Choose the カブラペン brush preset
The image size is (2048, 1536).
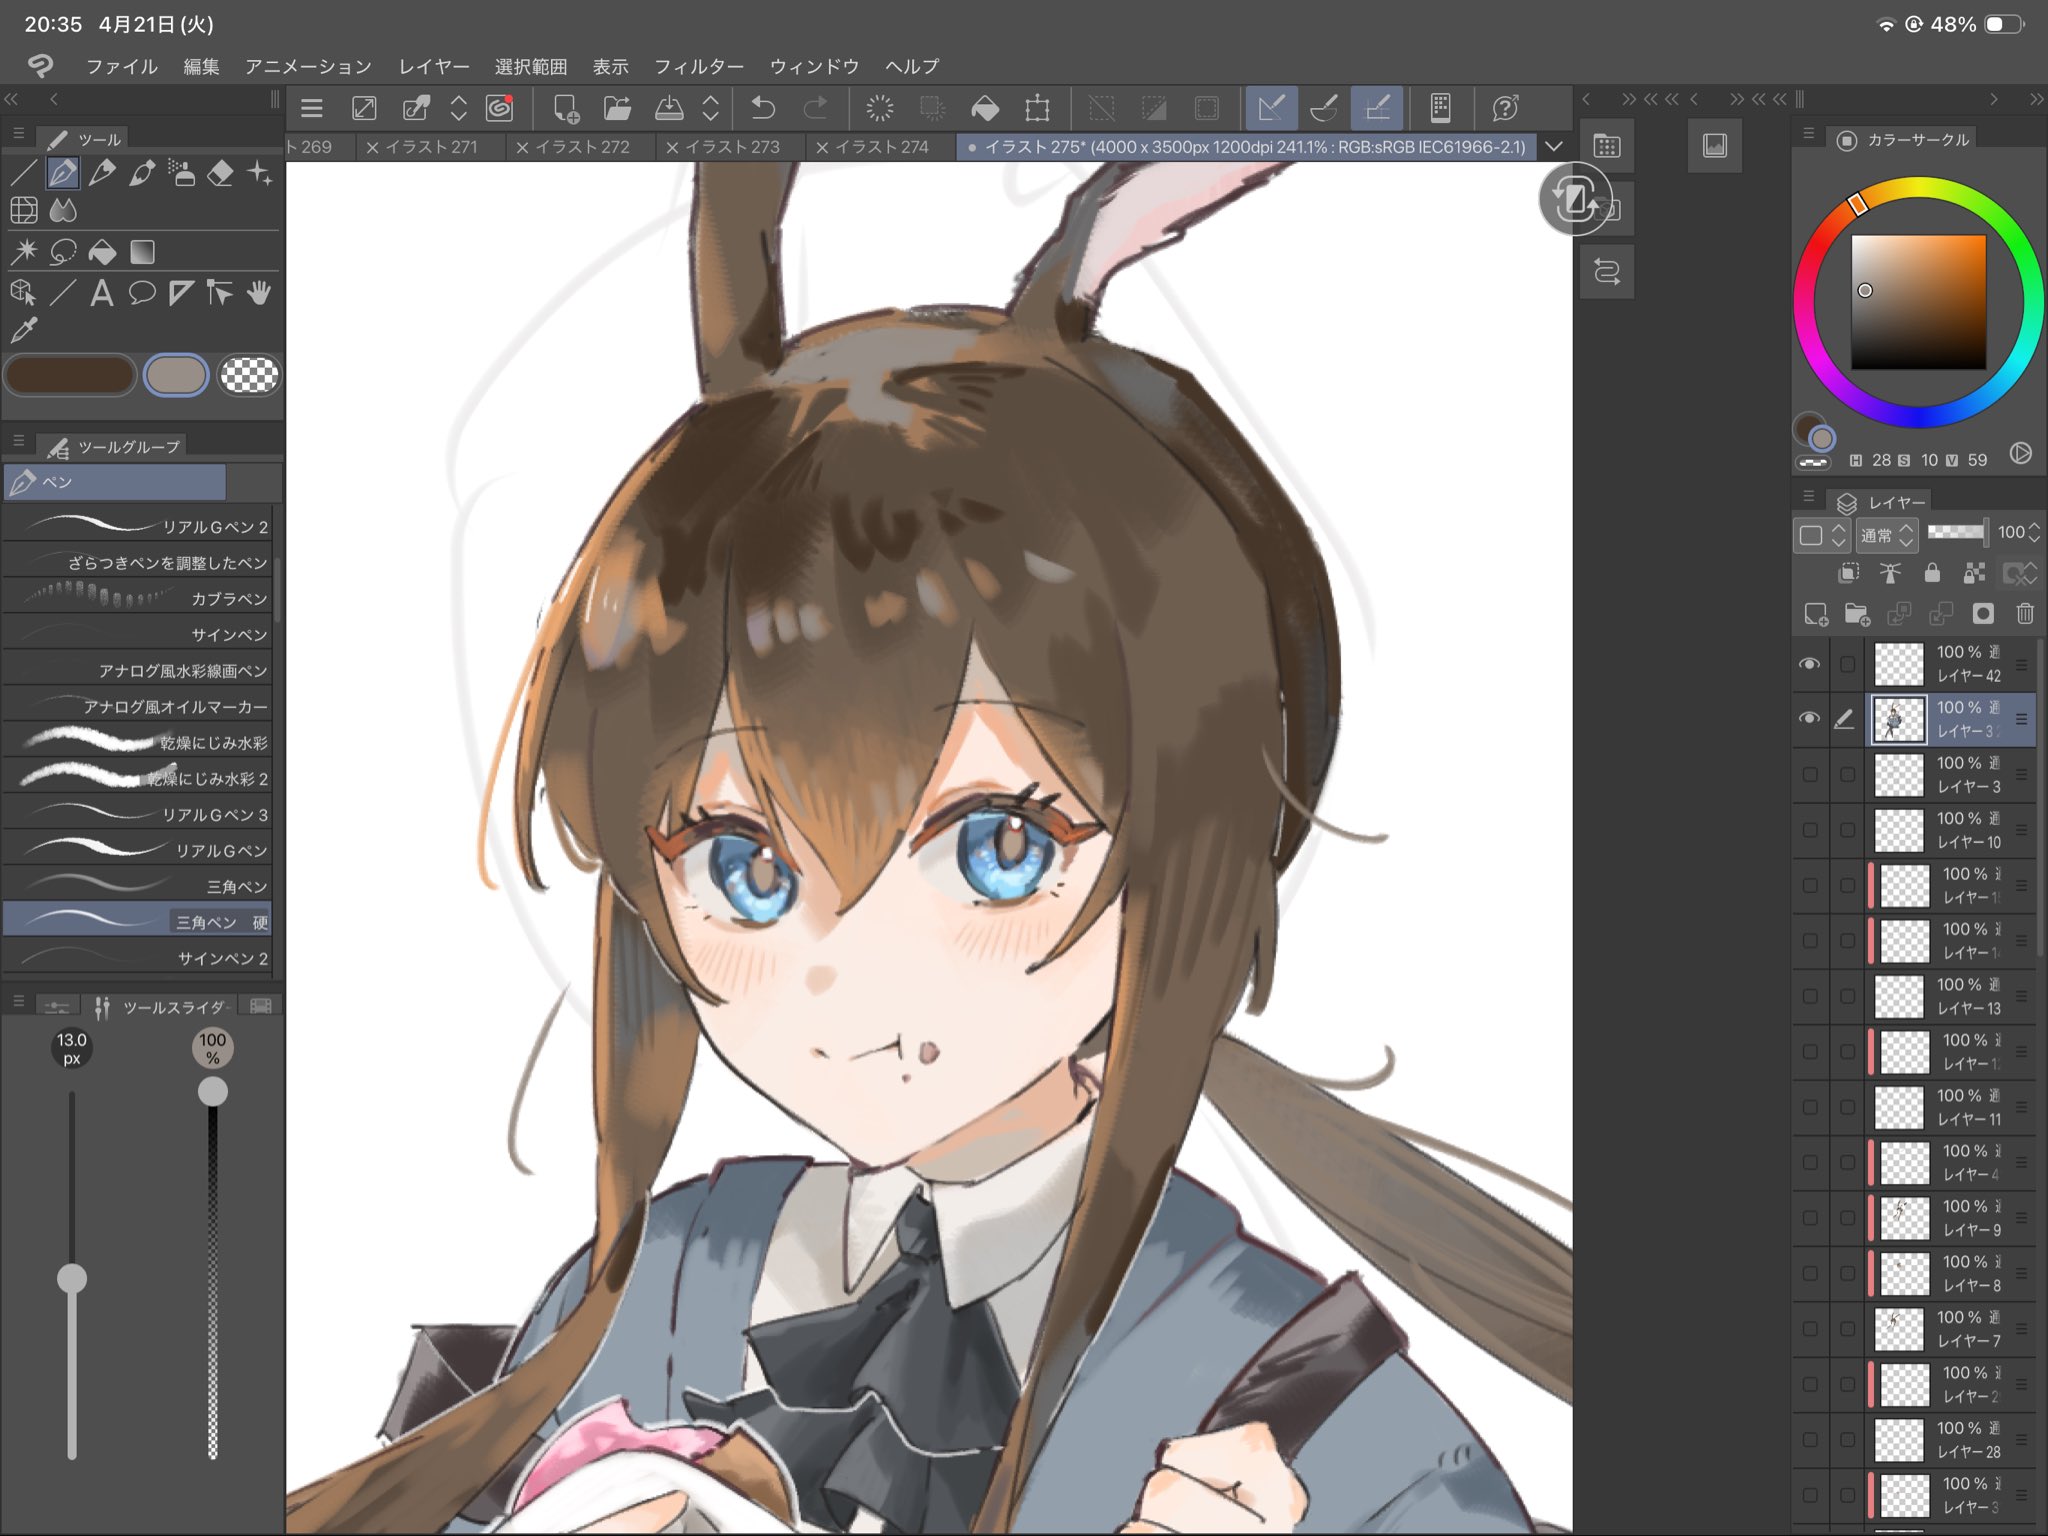pos(140,598)
